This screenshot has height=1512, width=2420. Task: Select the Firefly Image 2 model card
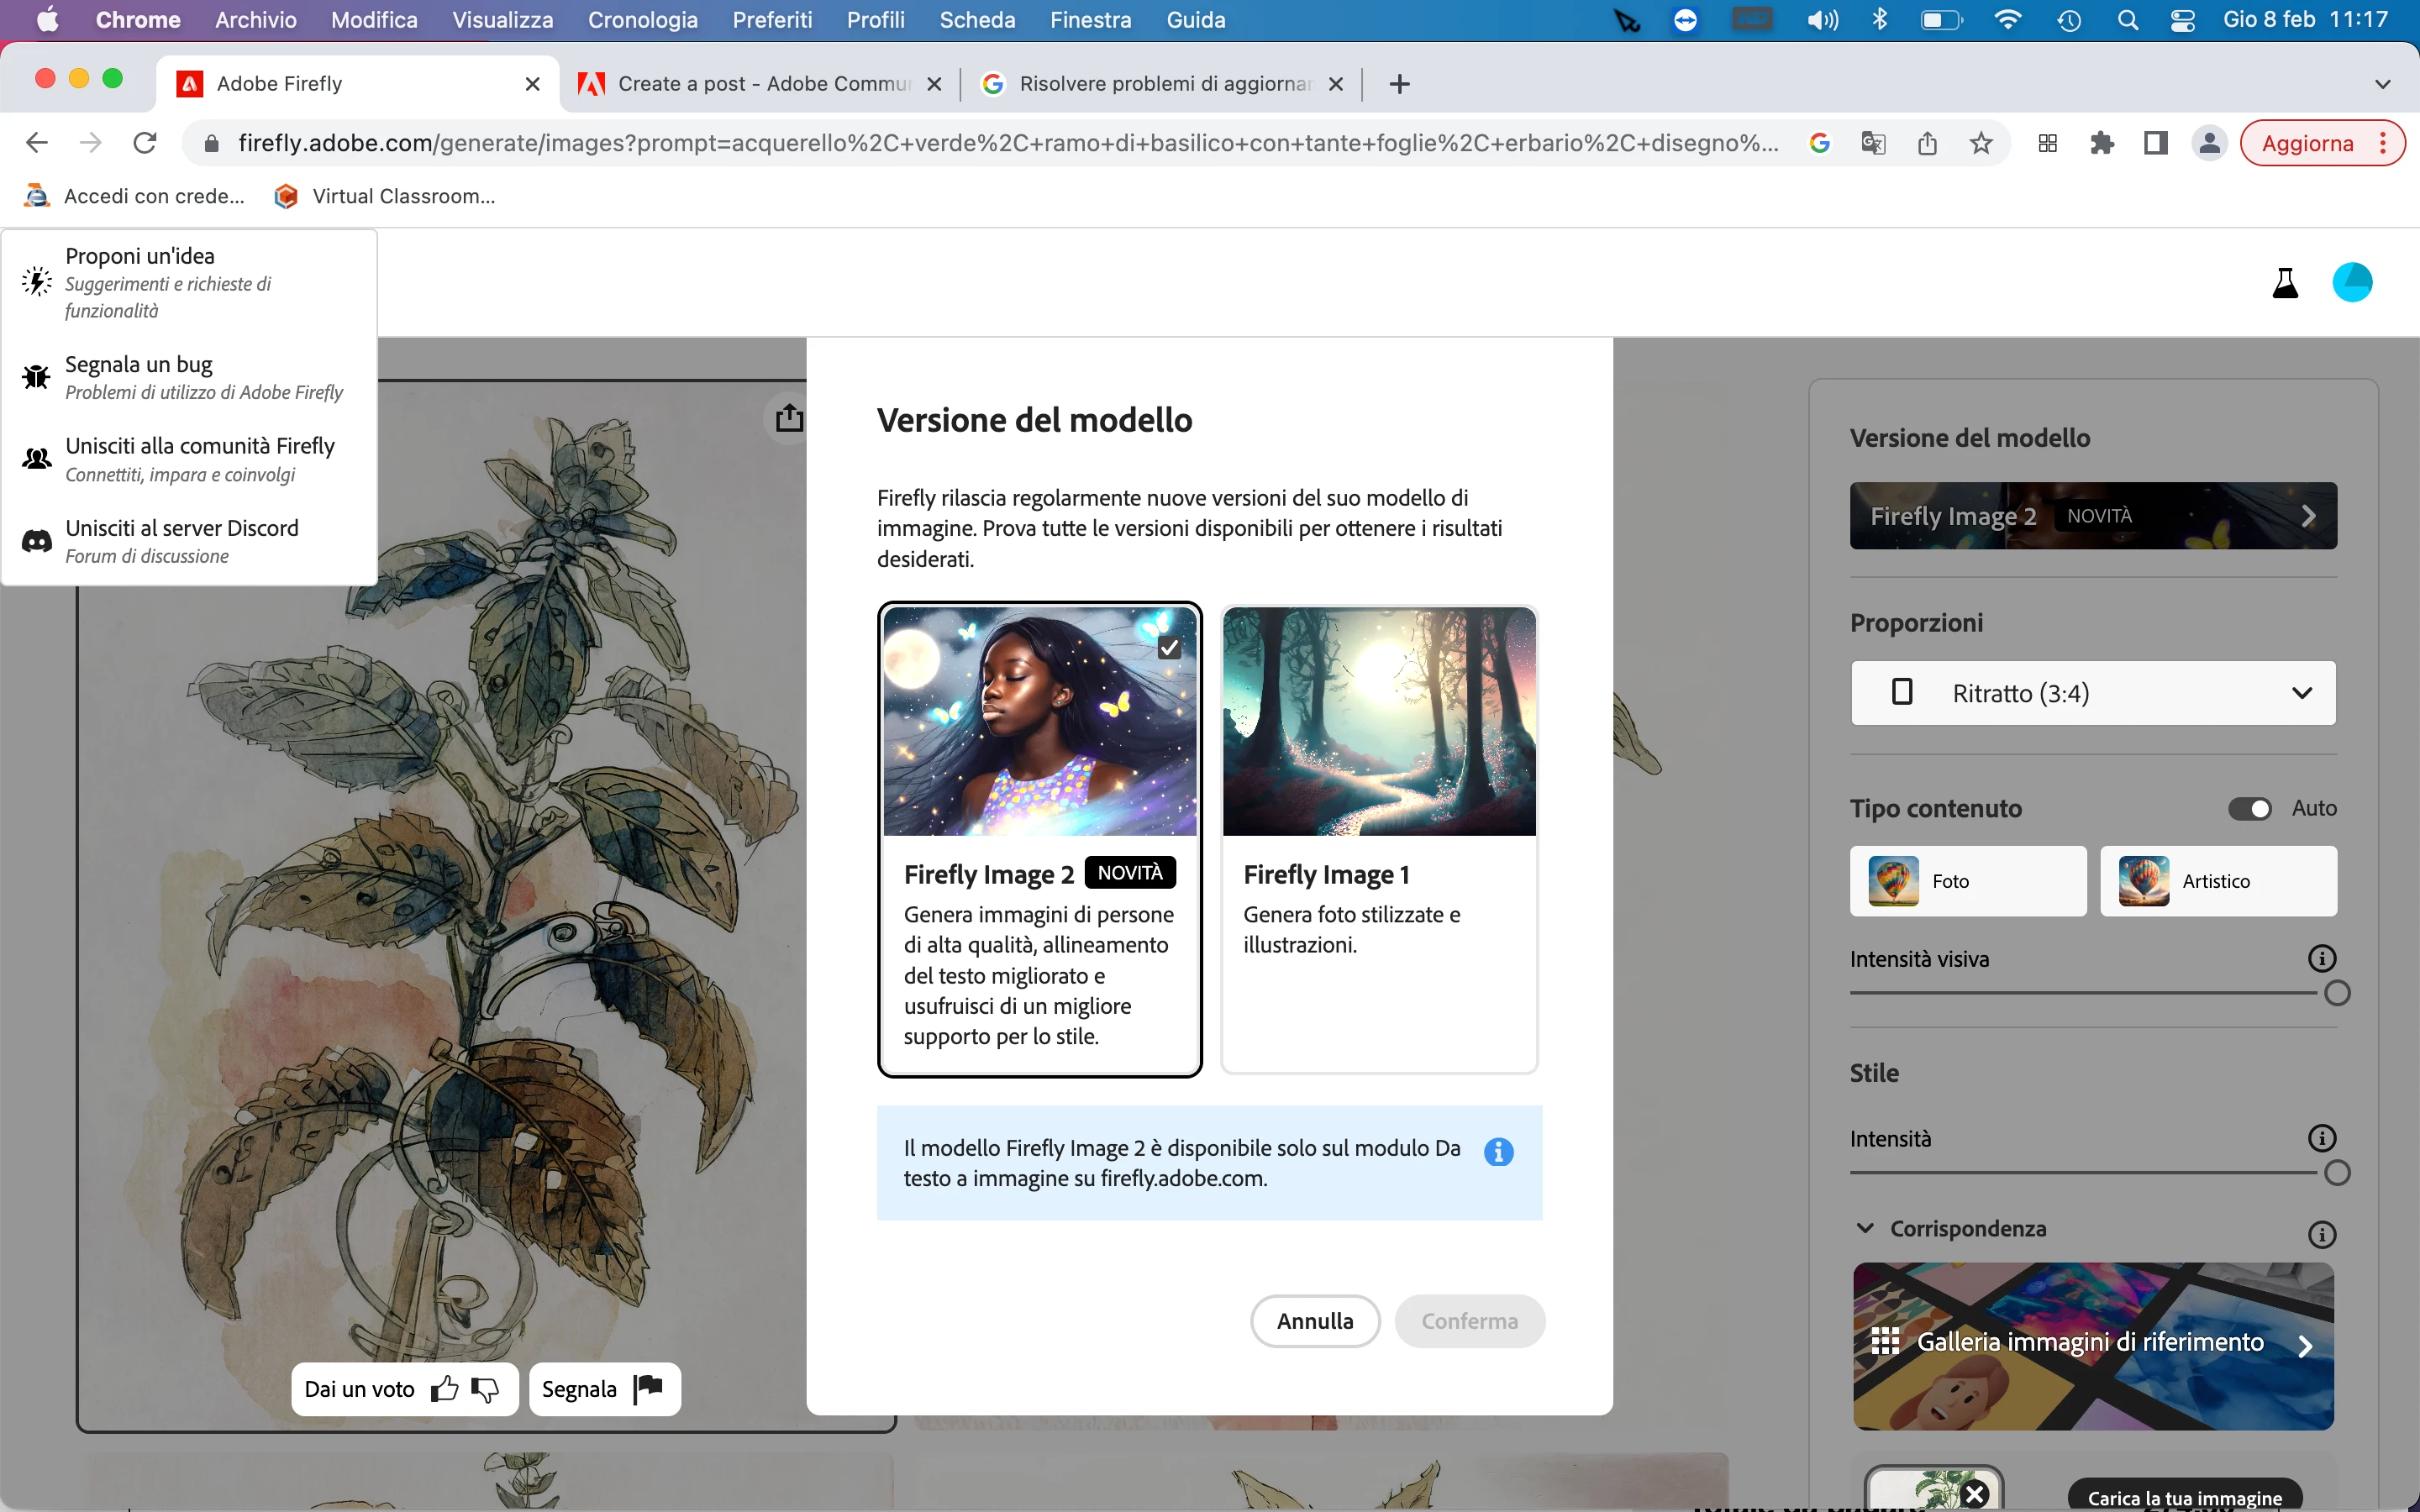1039,838
